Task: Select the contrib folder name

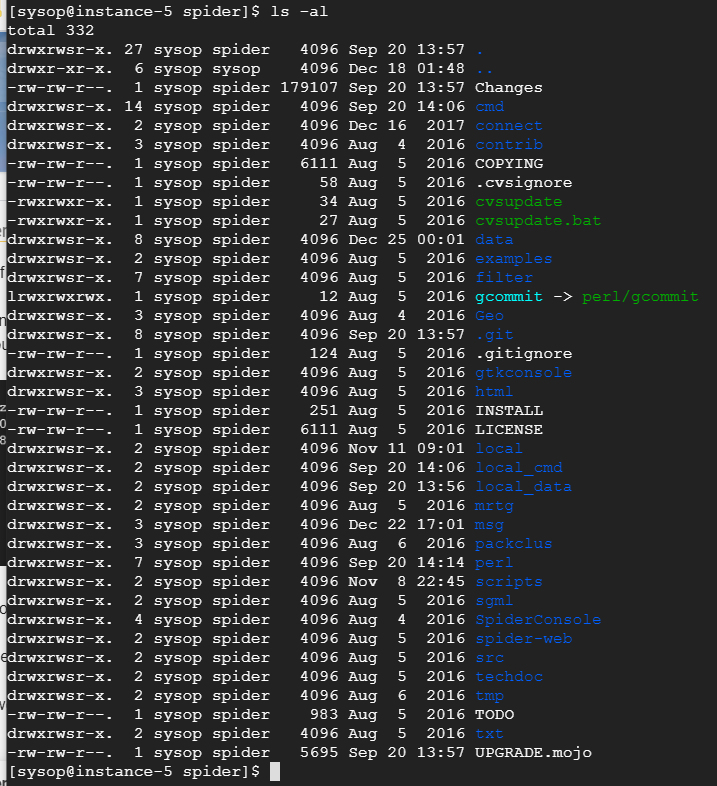Action: pyautogui.click(x=508, y=145)
